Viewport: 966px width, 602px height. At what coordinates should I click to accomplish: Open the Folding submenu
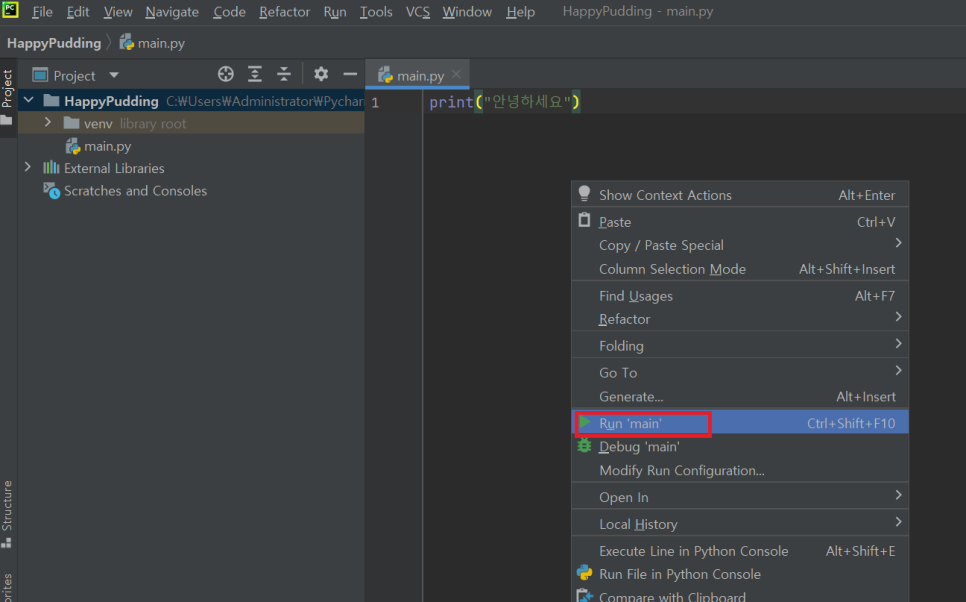click(740, 346)
